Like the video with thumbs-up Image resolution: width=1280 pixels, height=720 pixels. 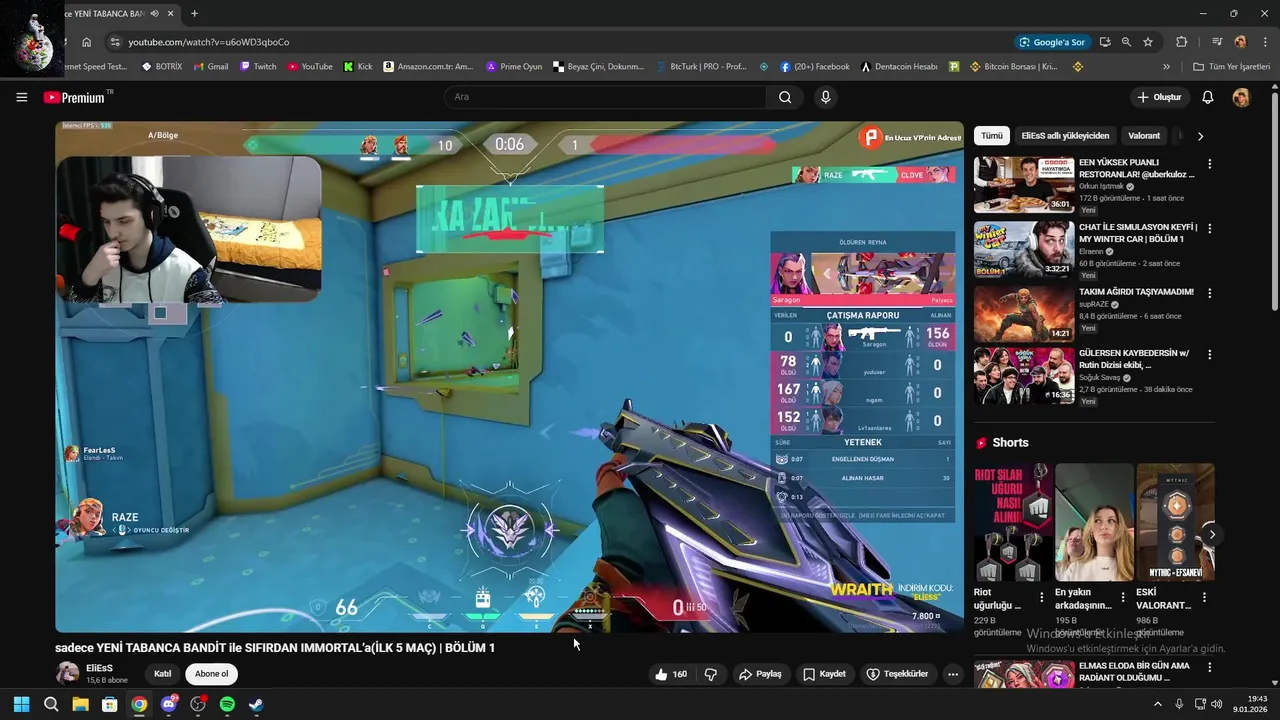670,674
